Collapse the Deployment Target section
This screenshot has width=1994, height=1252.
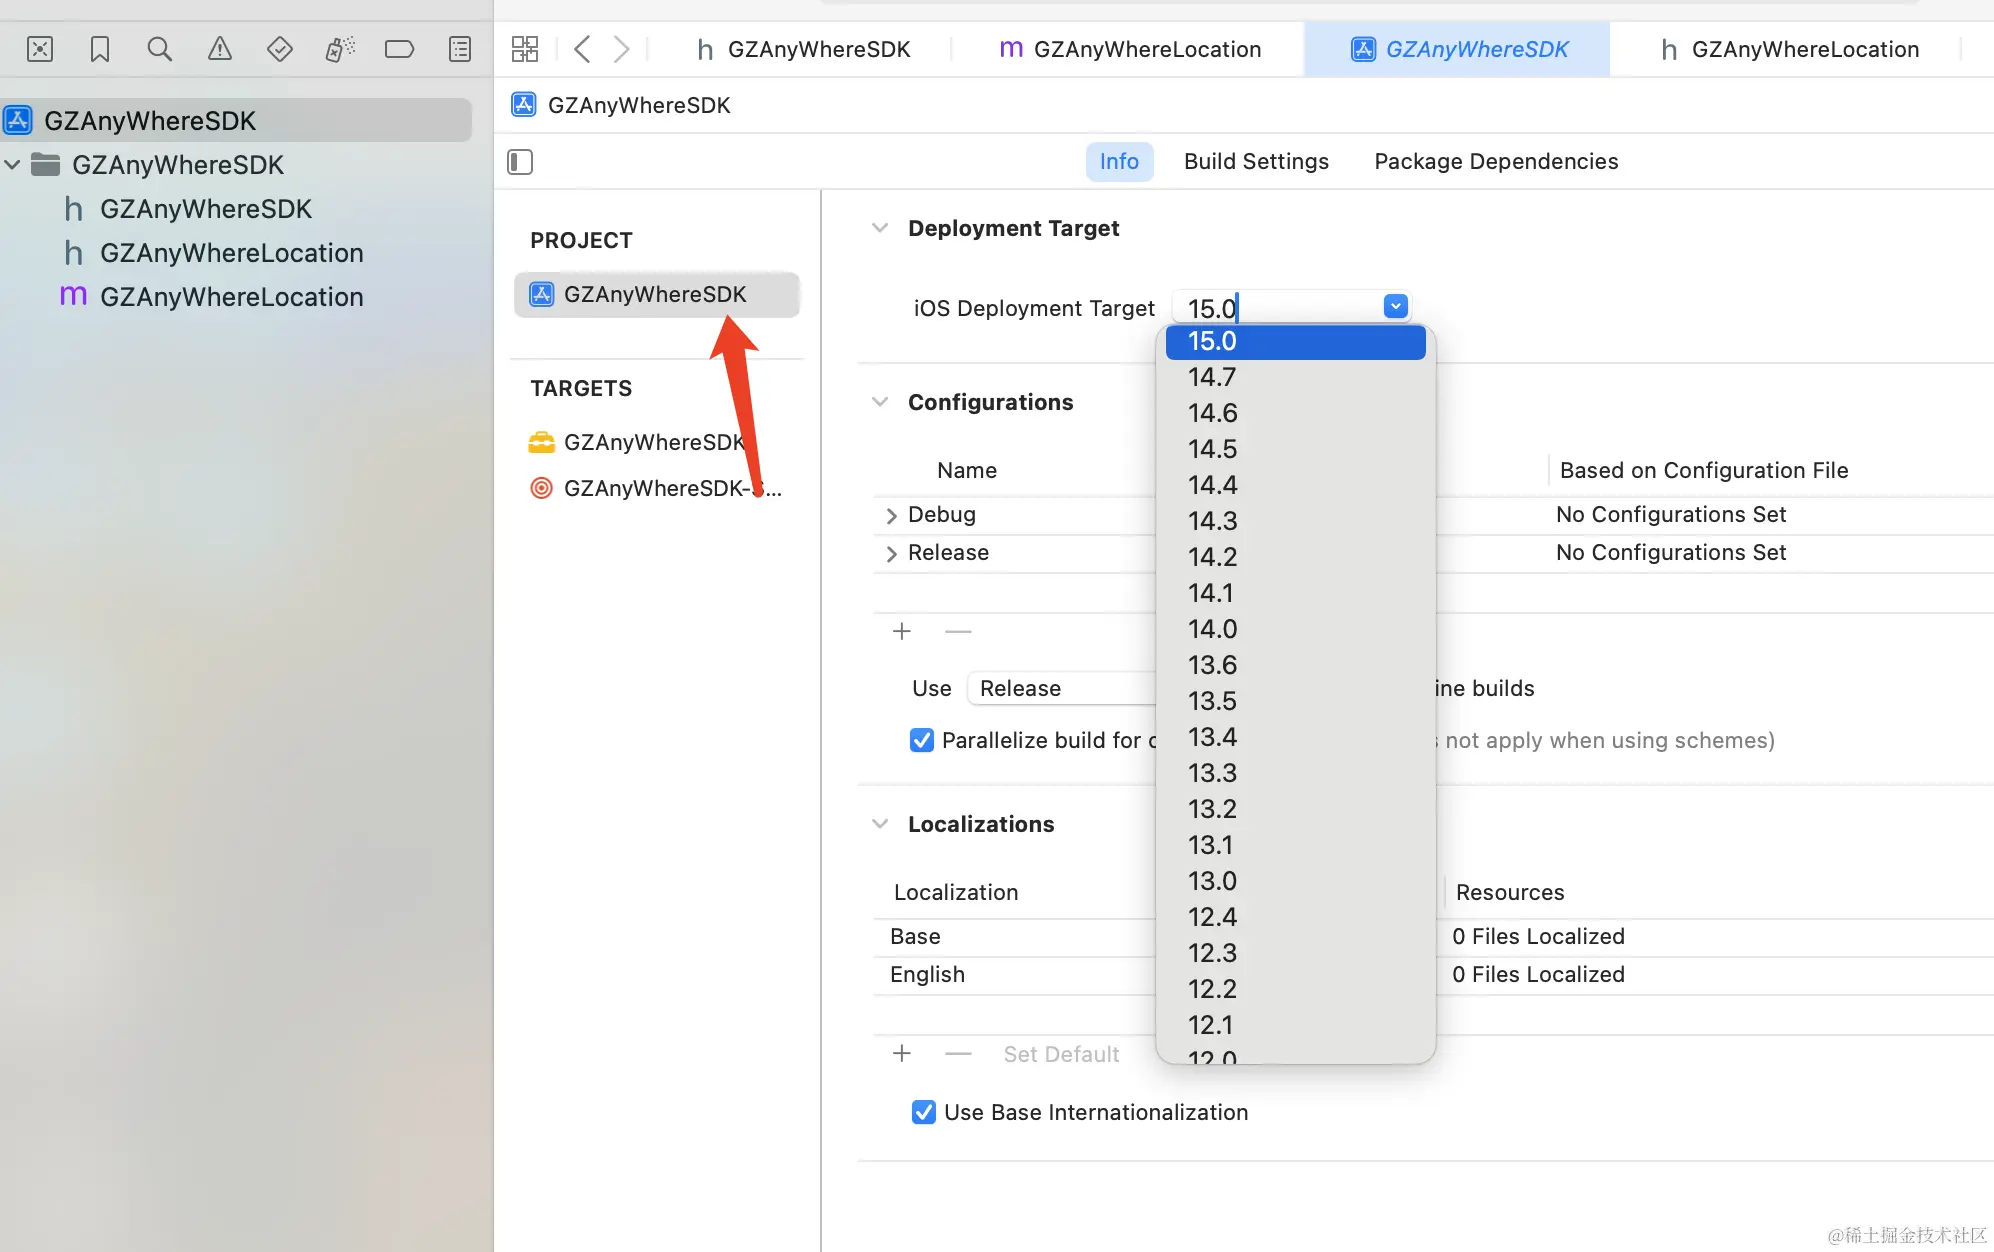click(x=880, y=228)
